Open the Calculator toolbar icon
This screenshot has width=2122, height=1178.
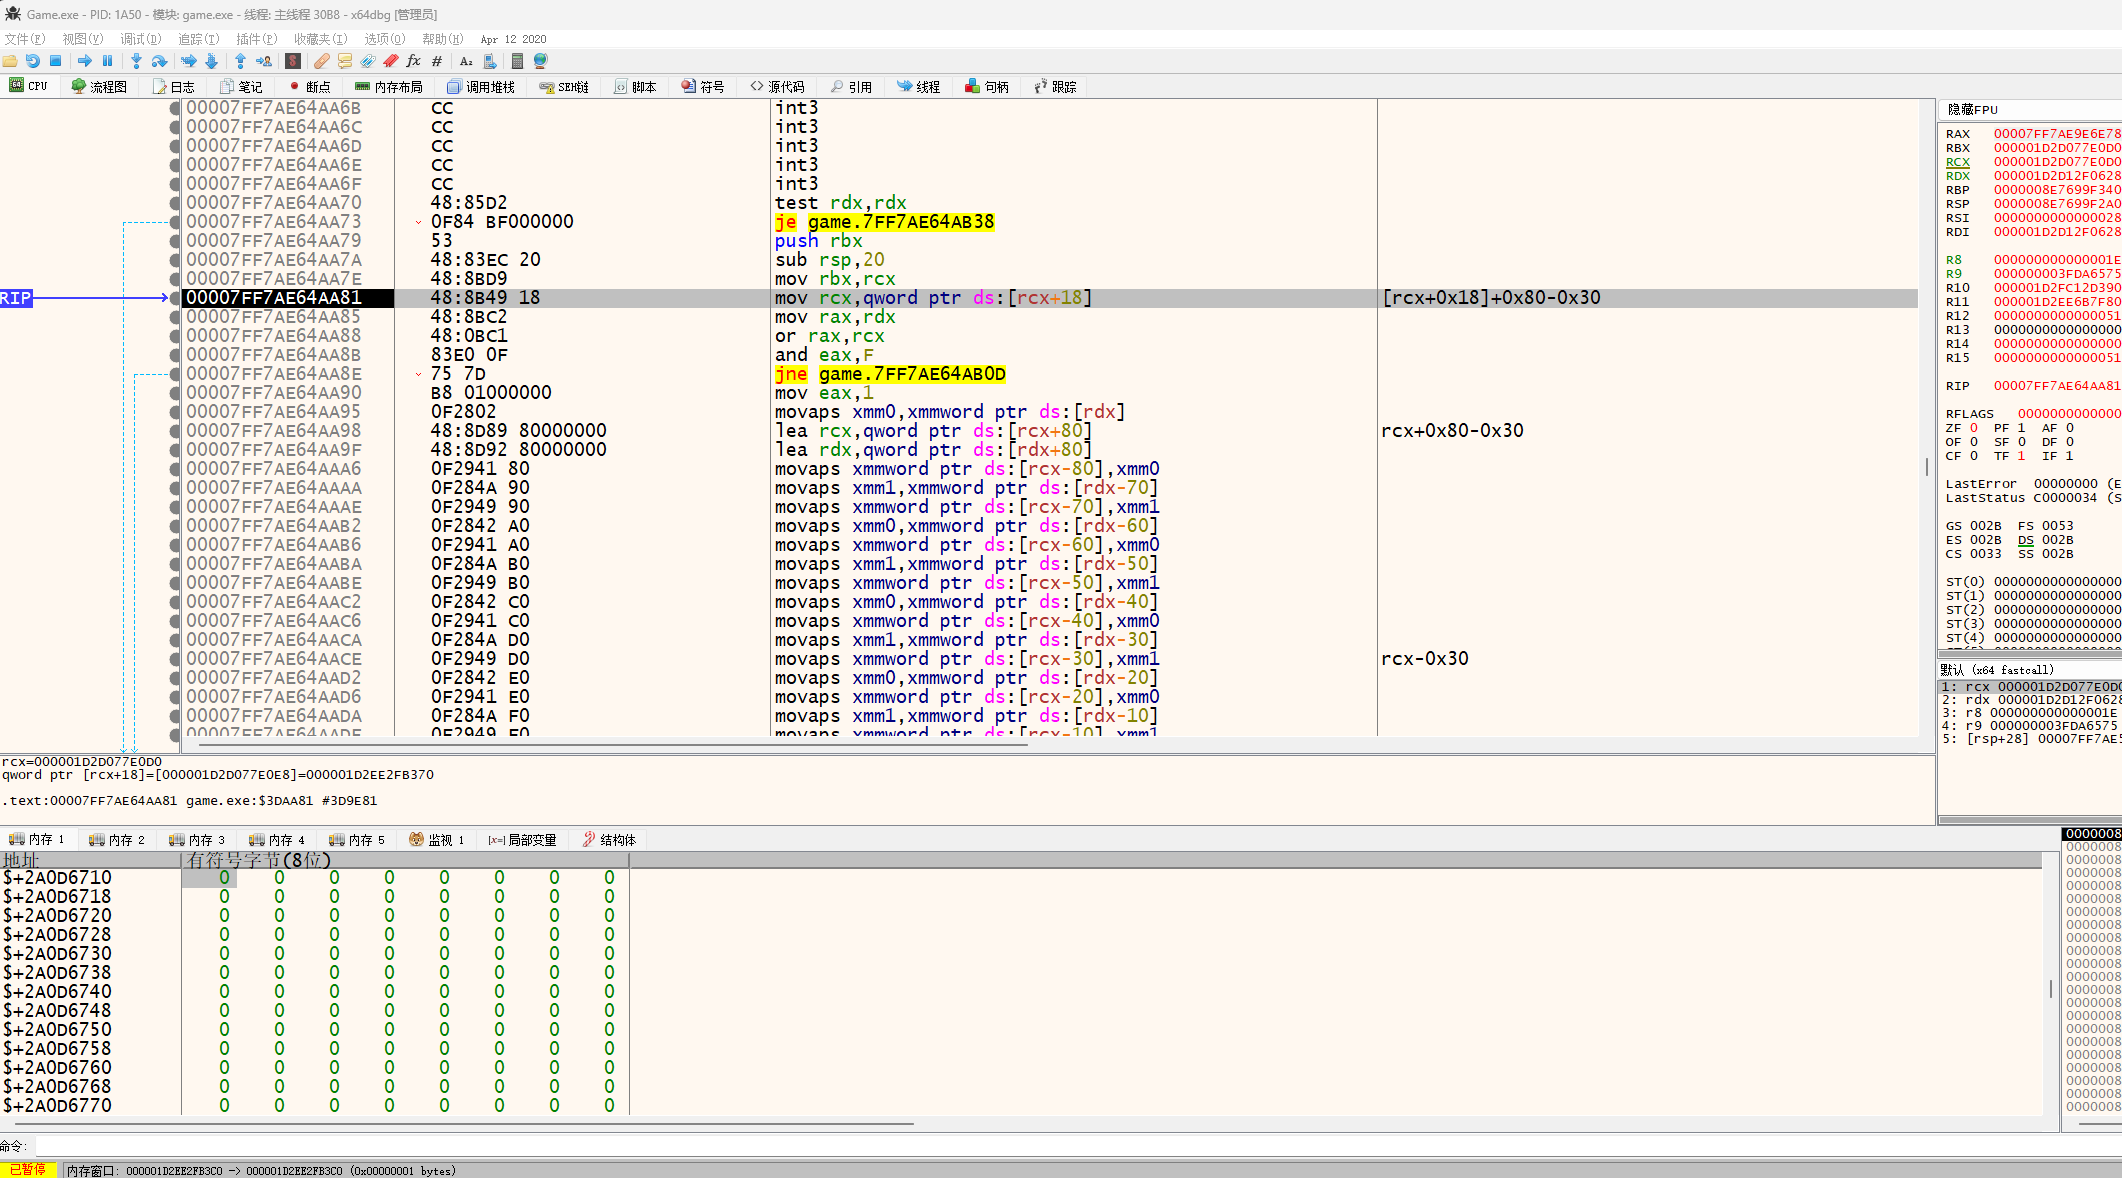click(x=517, y=61)
